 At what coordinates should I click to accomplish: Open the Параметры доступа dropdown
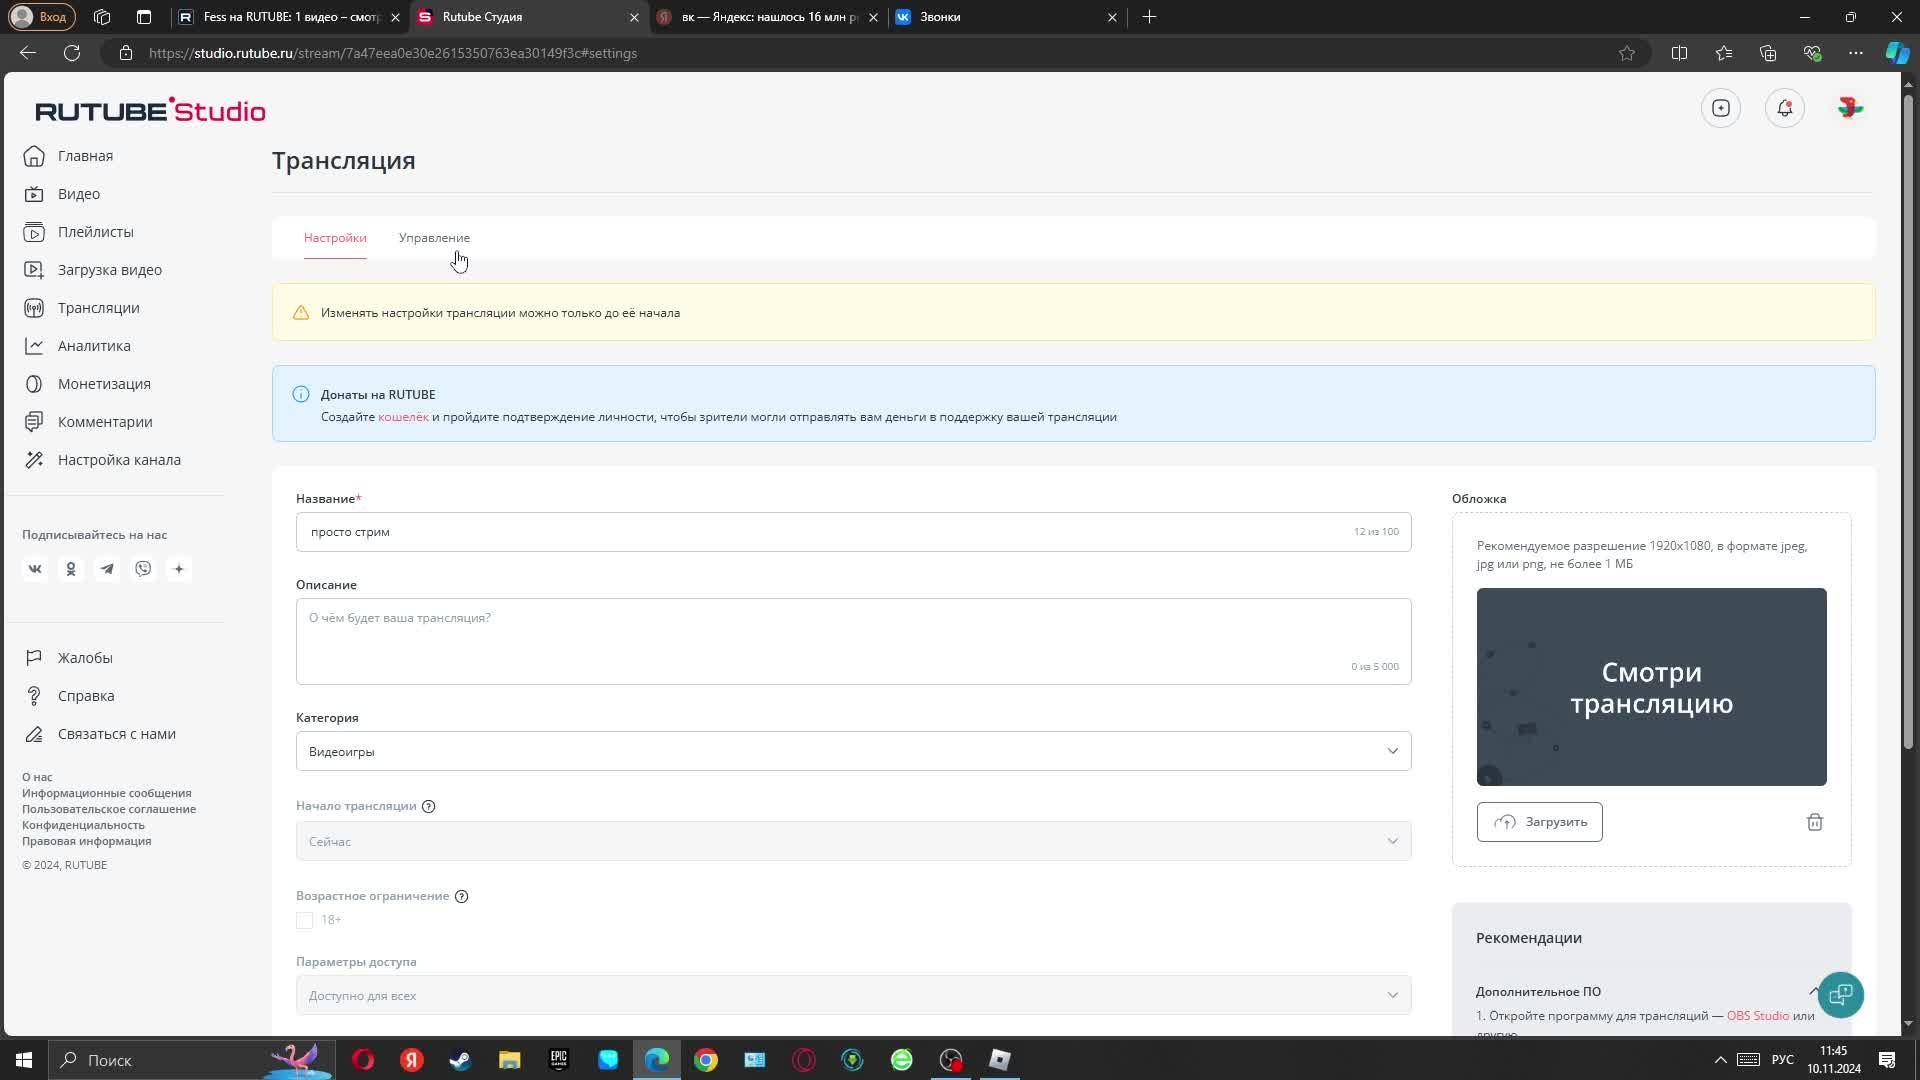pos(853,995)
